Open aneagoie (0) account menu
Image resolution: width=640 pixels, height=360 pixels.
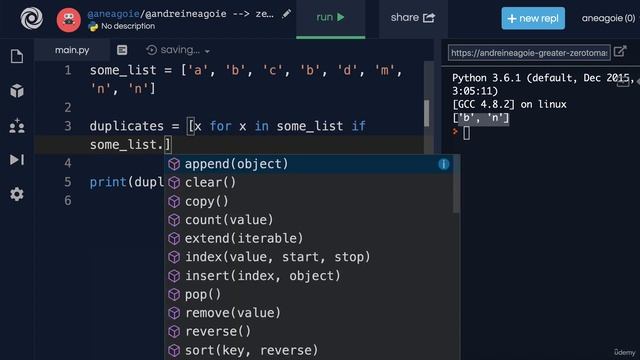608,18
